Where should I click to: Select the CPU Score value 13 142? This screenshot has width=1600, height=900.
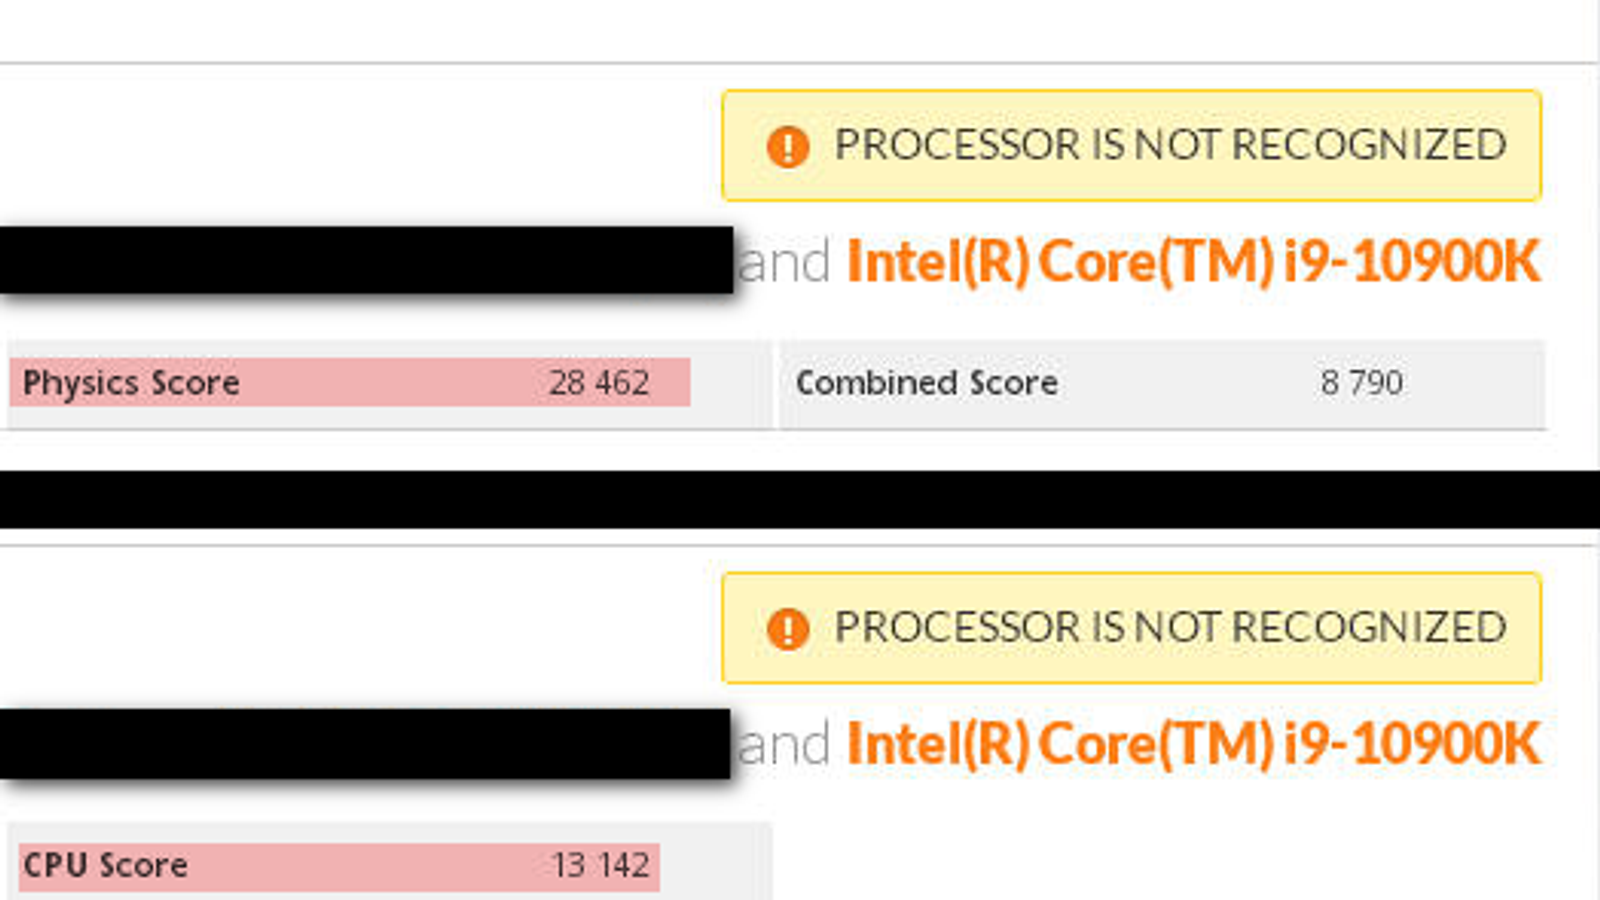coord(600,865)
